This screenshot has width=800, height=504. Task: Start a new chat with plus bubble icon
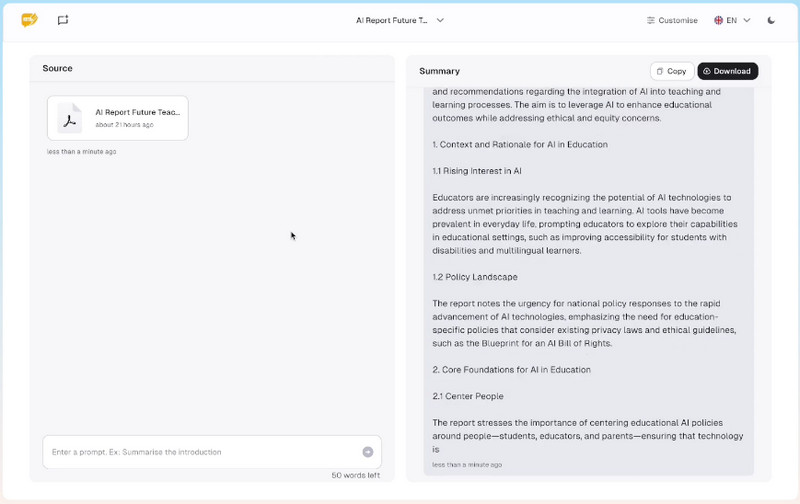[x=63, y=20]
